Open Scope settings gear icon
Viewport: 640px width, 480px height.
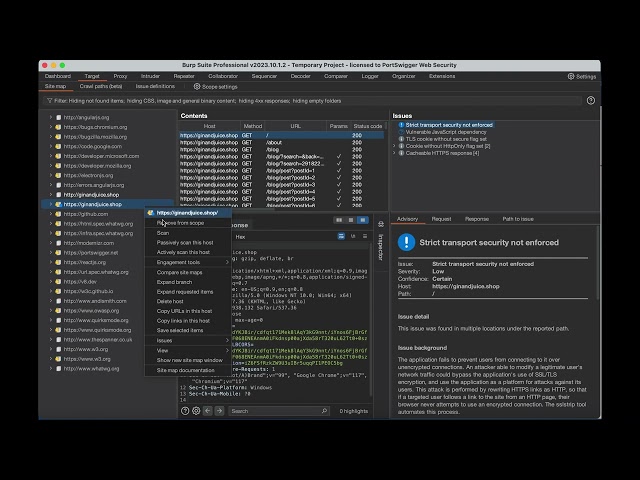pos(197,87)
